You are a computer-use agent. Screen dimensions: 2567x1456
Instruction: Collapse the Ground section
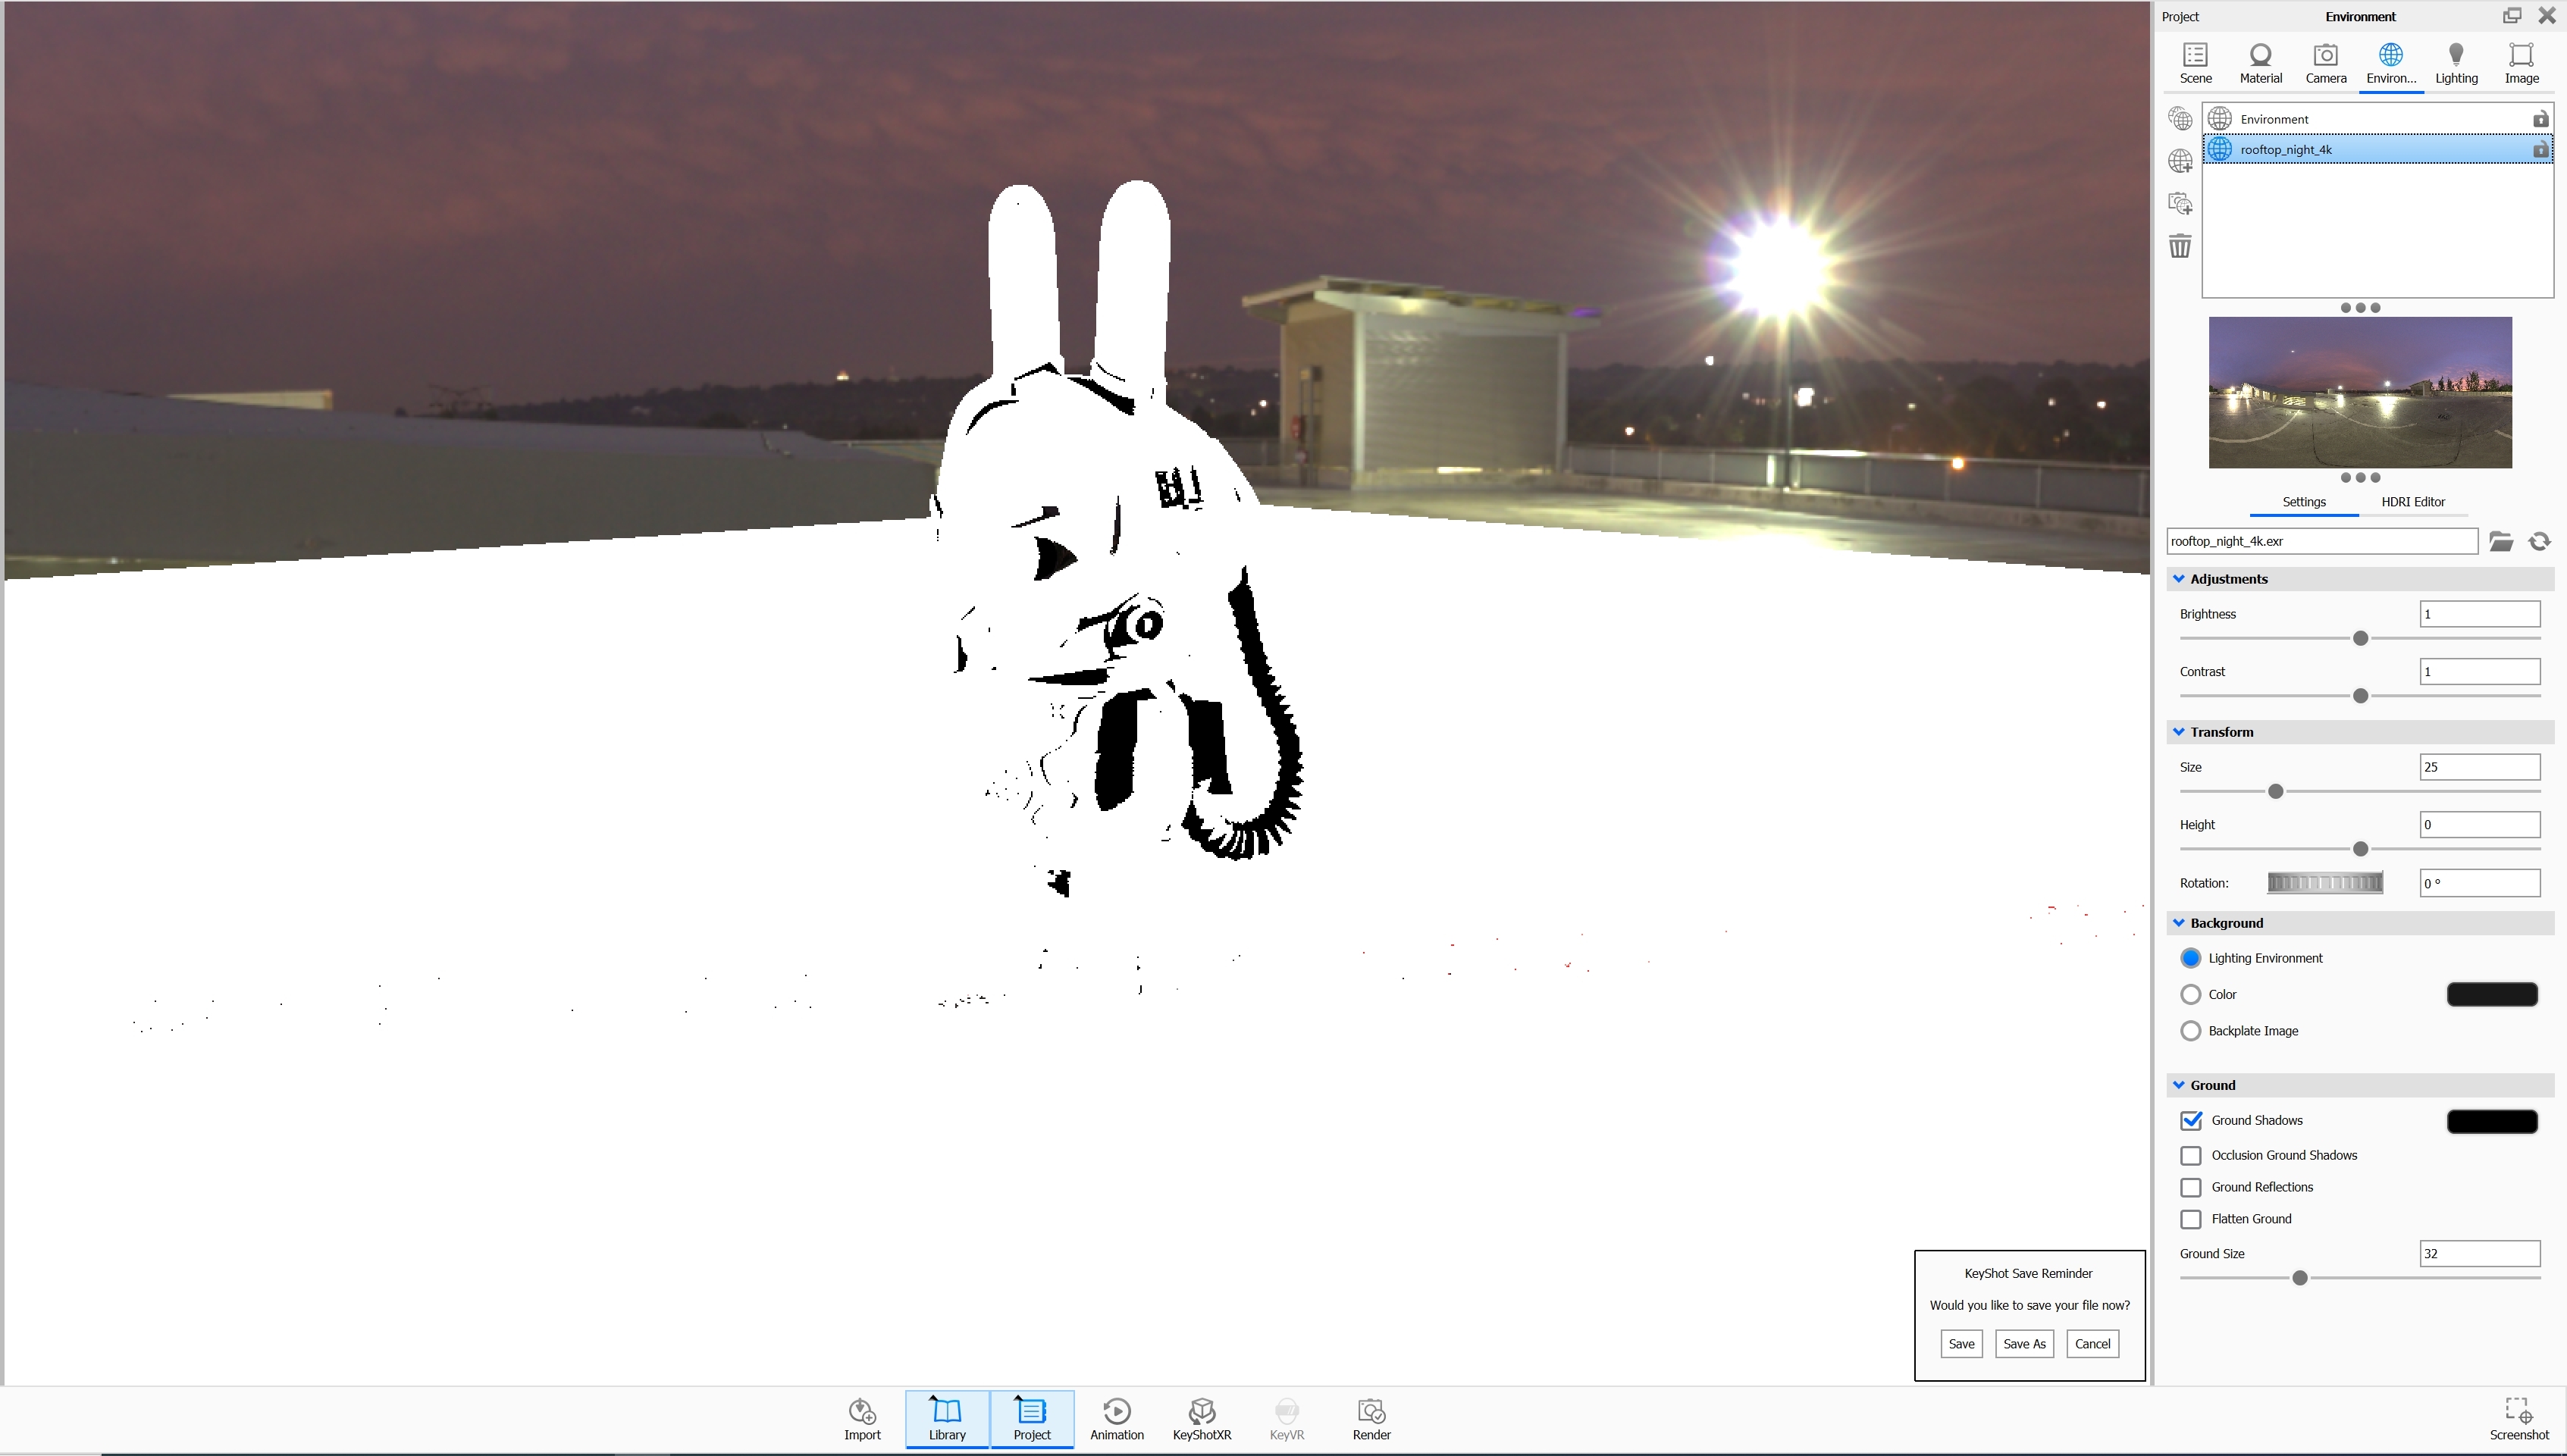[x=2179, y=1085]
